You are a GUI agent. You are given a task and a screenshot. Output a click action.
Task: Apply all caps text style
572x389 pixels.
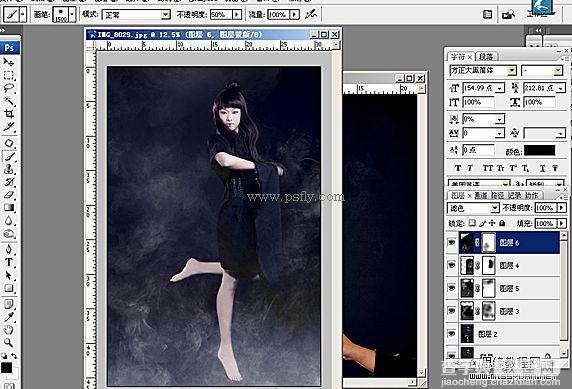(488, 168)
